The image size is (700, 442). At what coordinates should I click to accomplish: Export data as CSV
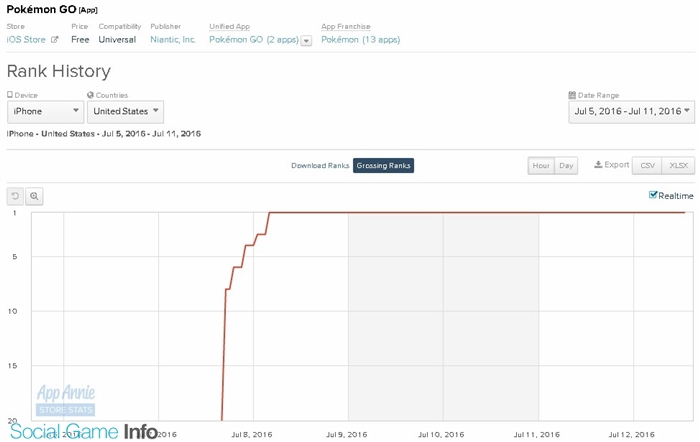click(x=647, y=166)
